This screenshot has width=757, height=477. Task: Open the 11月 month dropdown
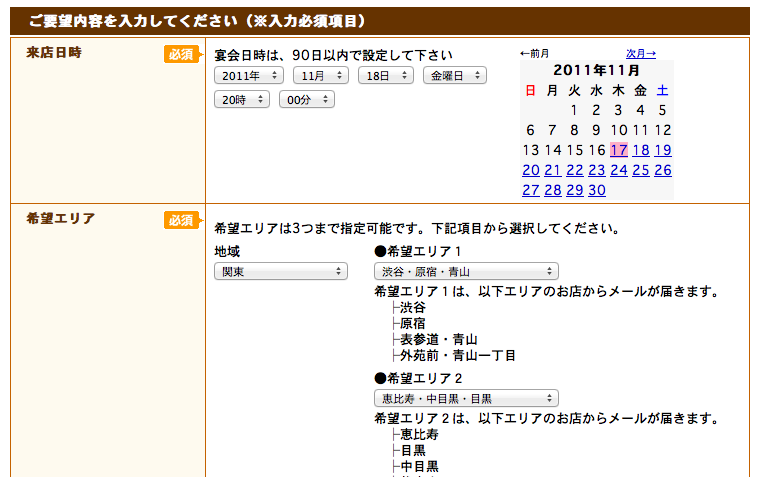click(321, 76)
